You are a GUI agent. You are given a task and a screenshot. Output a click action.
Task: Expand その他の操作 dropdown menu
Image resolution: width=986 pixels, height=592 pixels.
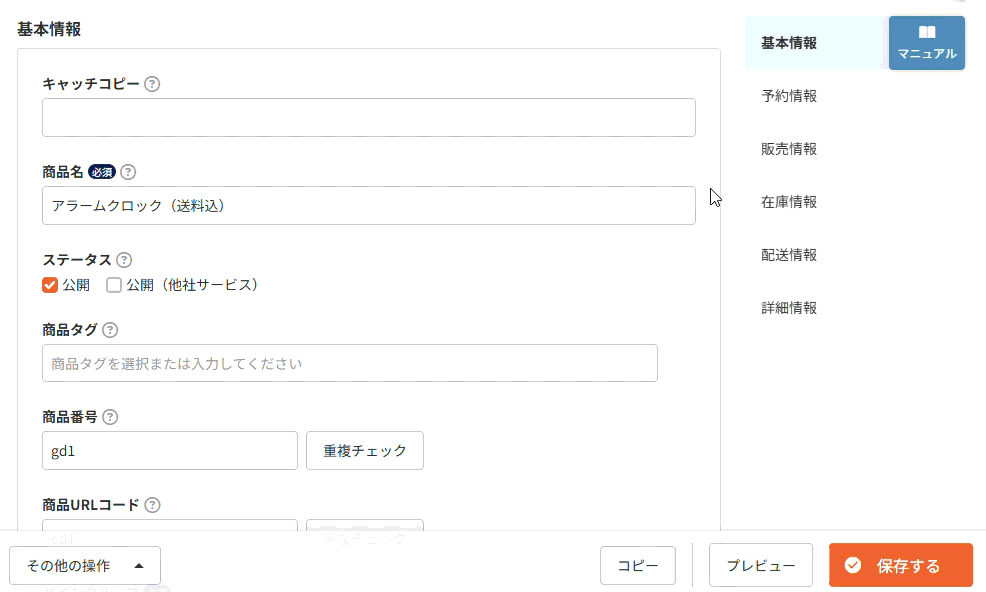85,566
